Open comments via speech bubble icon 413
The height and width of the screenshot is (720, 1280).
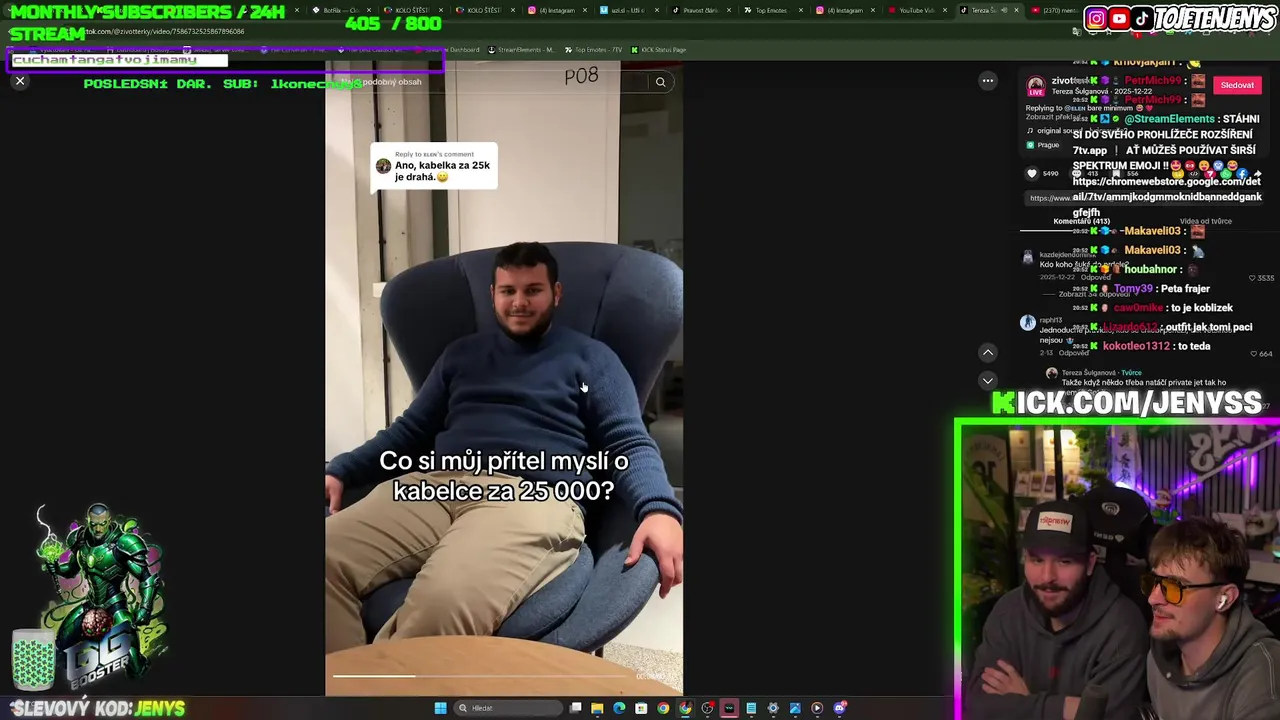pos(1076,173)
